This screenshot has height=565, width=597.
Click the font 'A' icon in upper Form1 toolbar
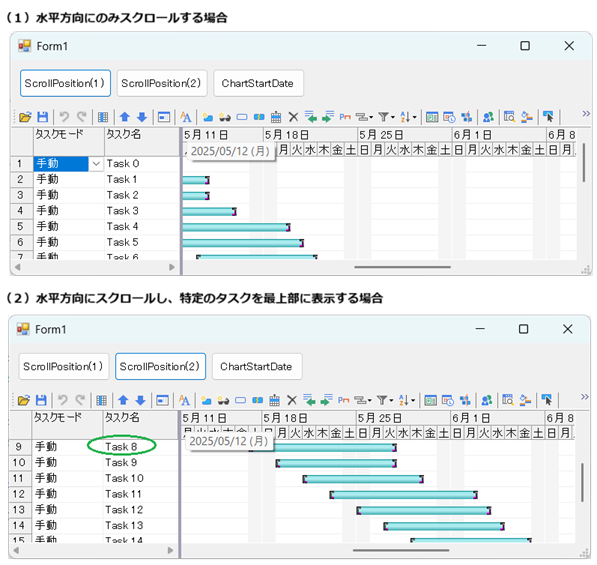click(x=185, y=117)
